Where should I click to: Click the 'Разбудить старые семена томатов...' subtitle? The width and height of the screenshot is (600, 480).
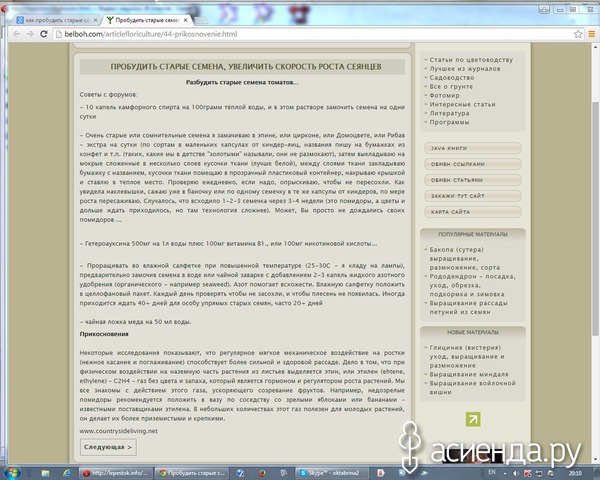pos(242,82)
